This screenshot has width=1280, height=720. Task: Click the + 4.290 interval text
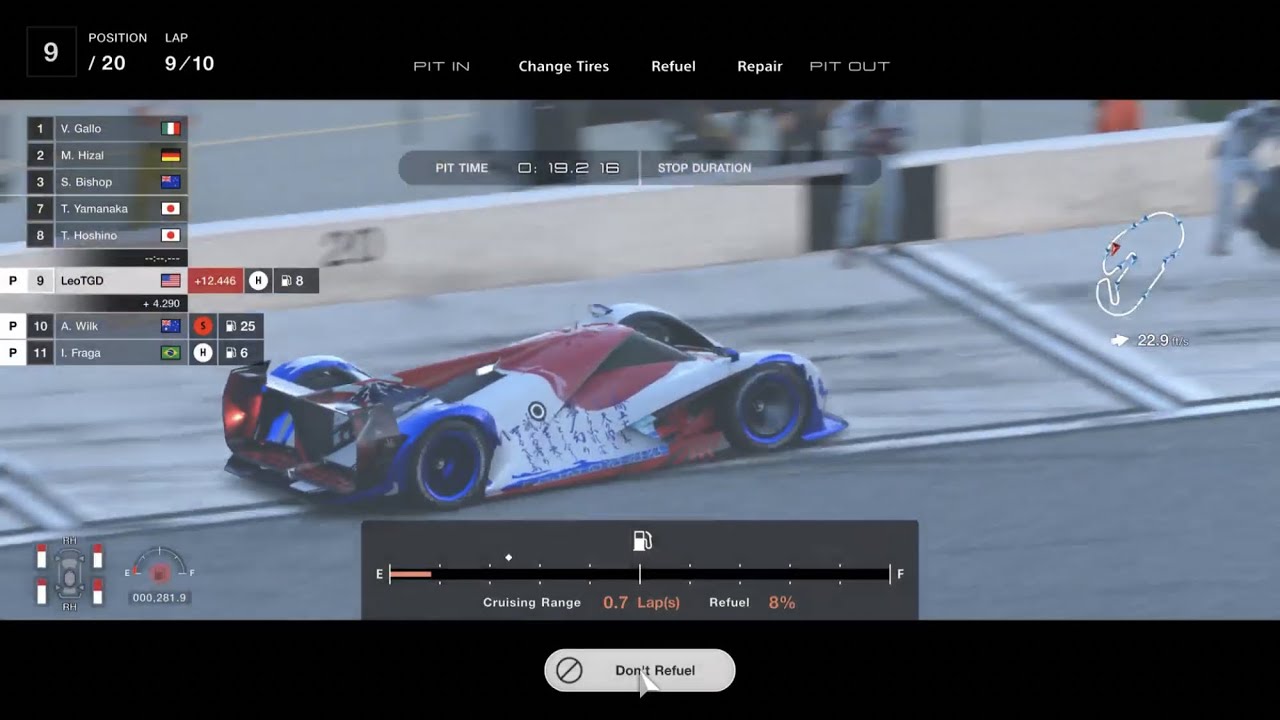(x=161, y=303)
